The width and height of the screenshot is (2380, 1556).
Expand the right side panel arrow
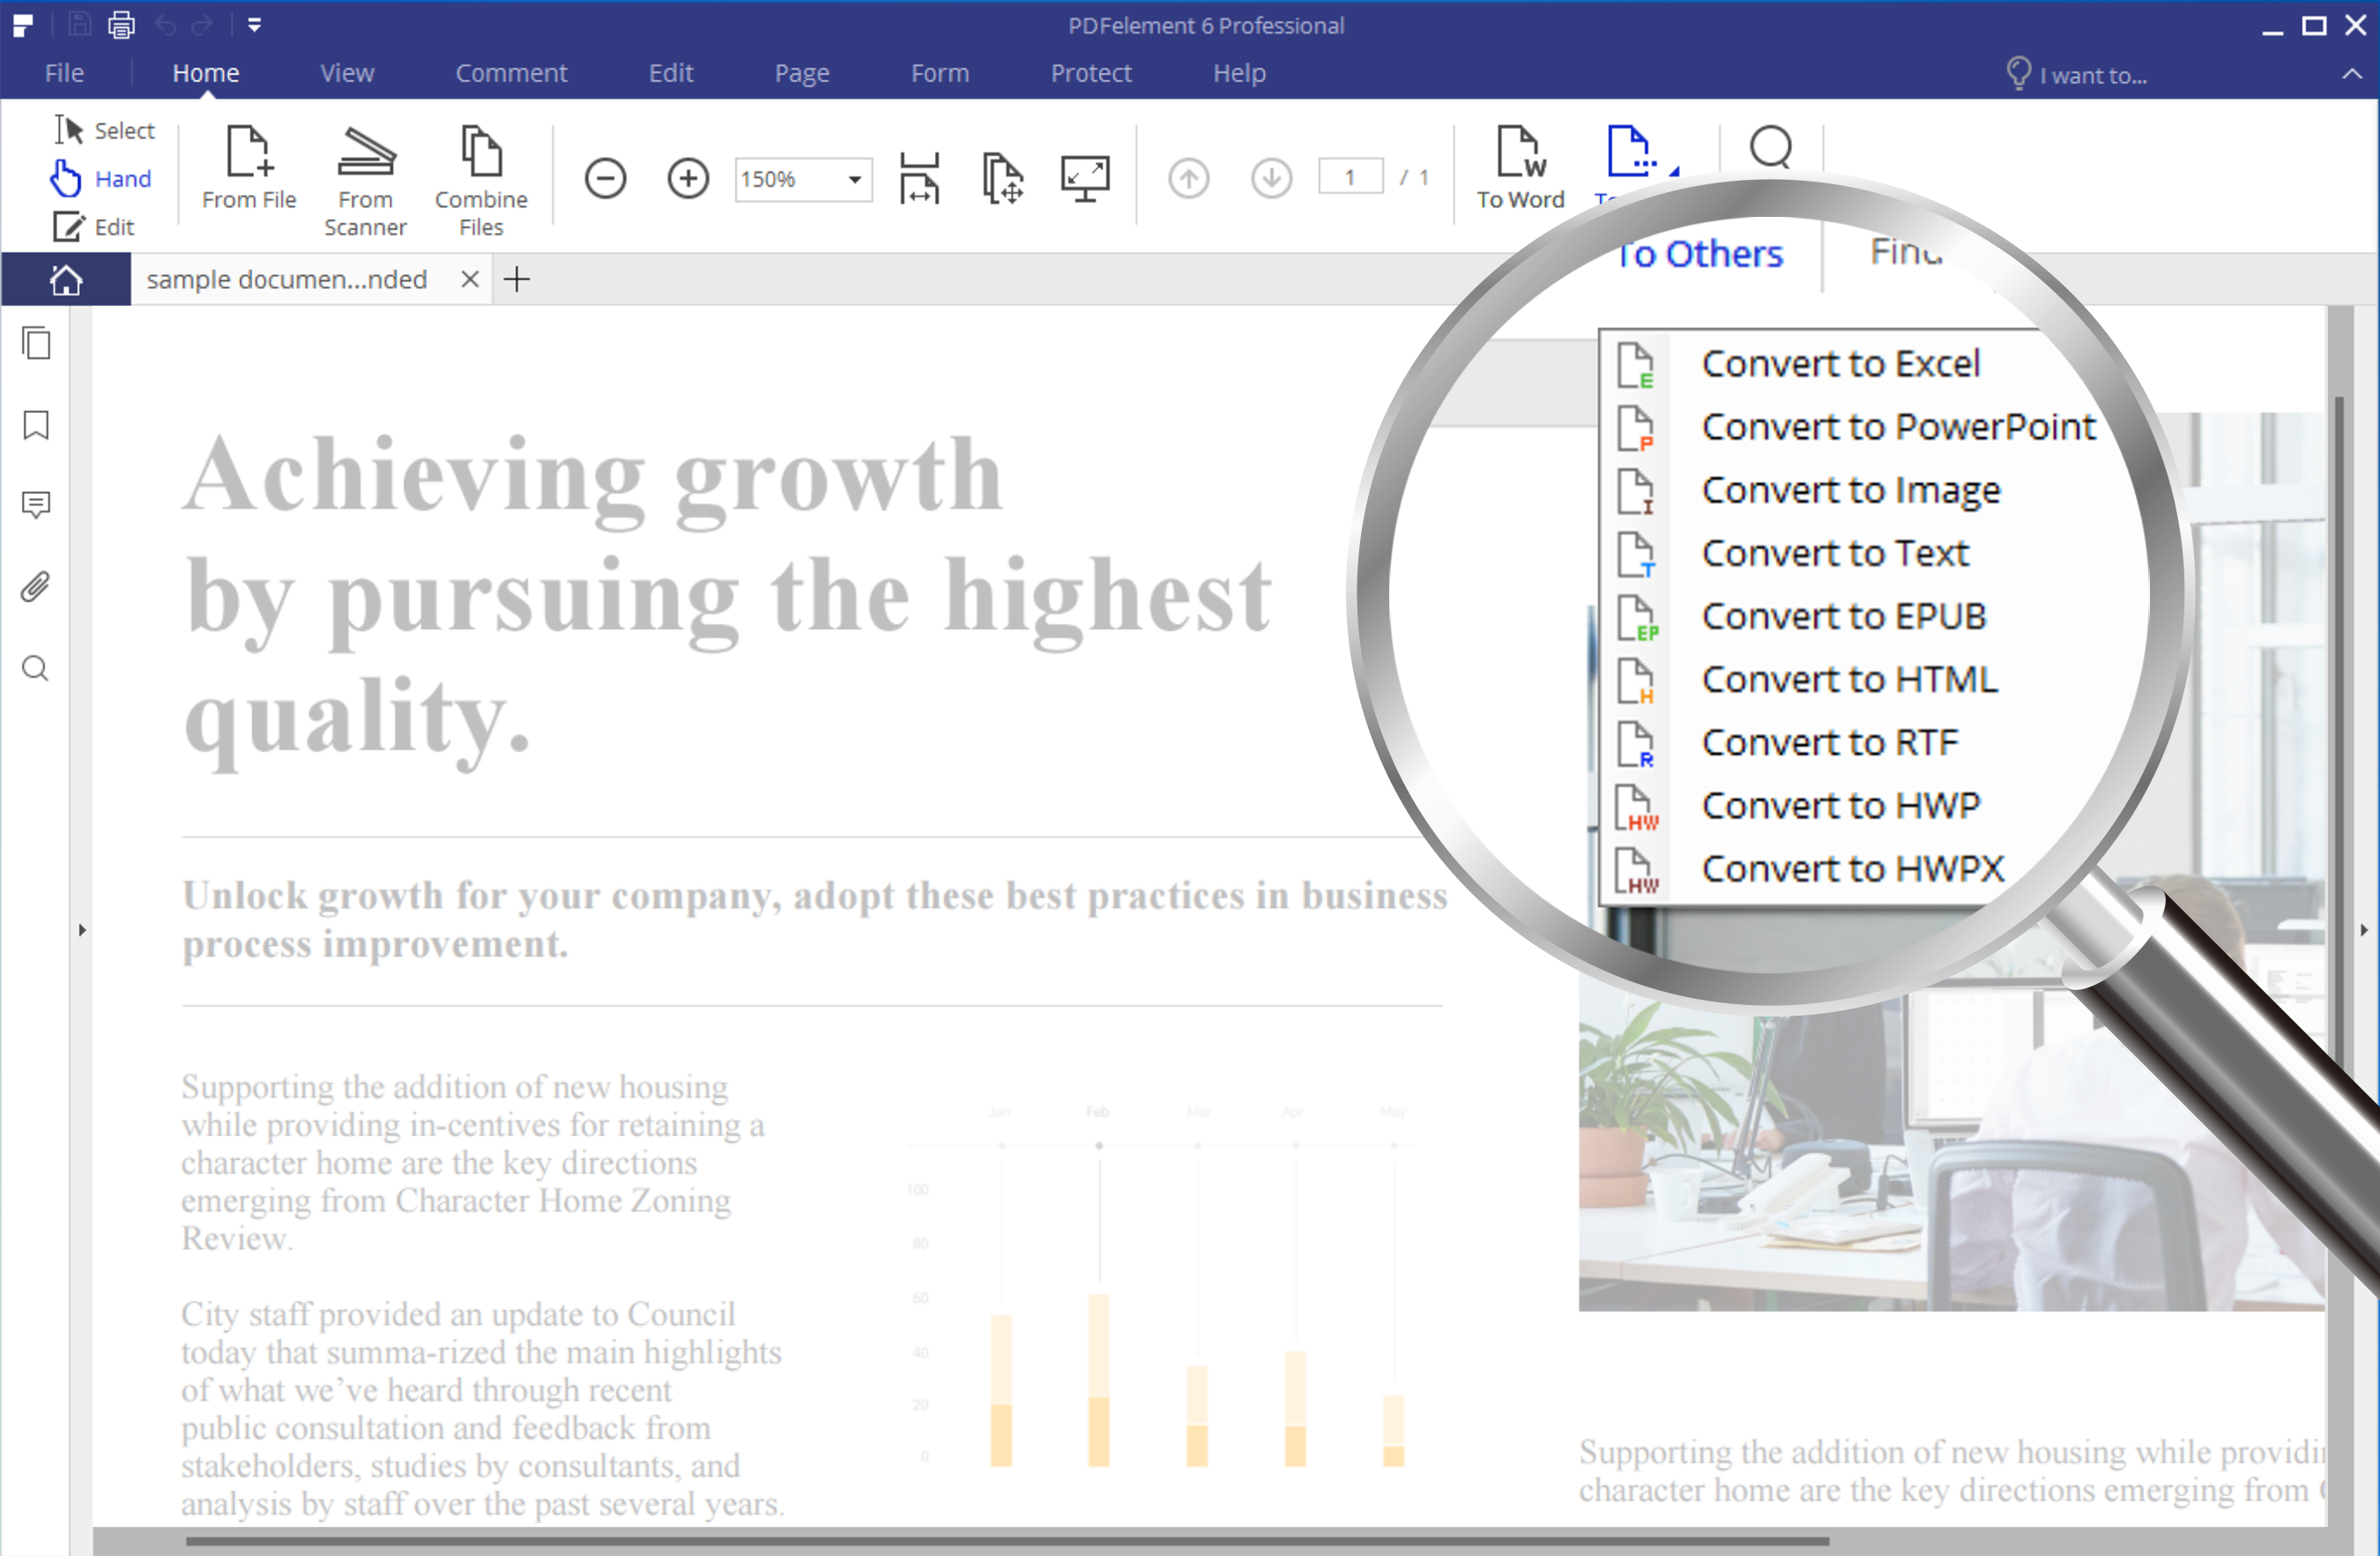coord(2363,930)
